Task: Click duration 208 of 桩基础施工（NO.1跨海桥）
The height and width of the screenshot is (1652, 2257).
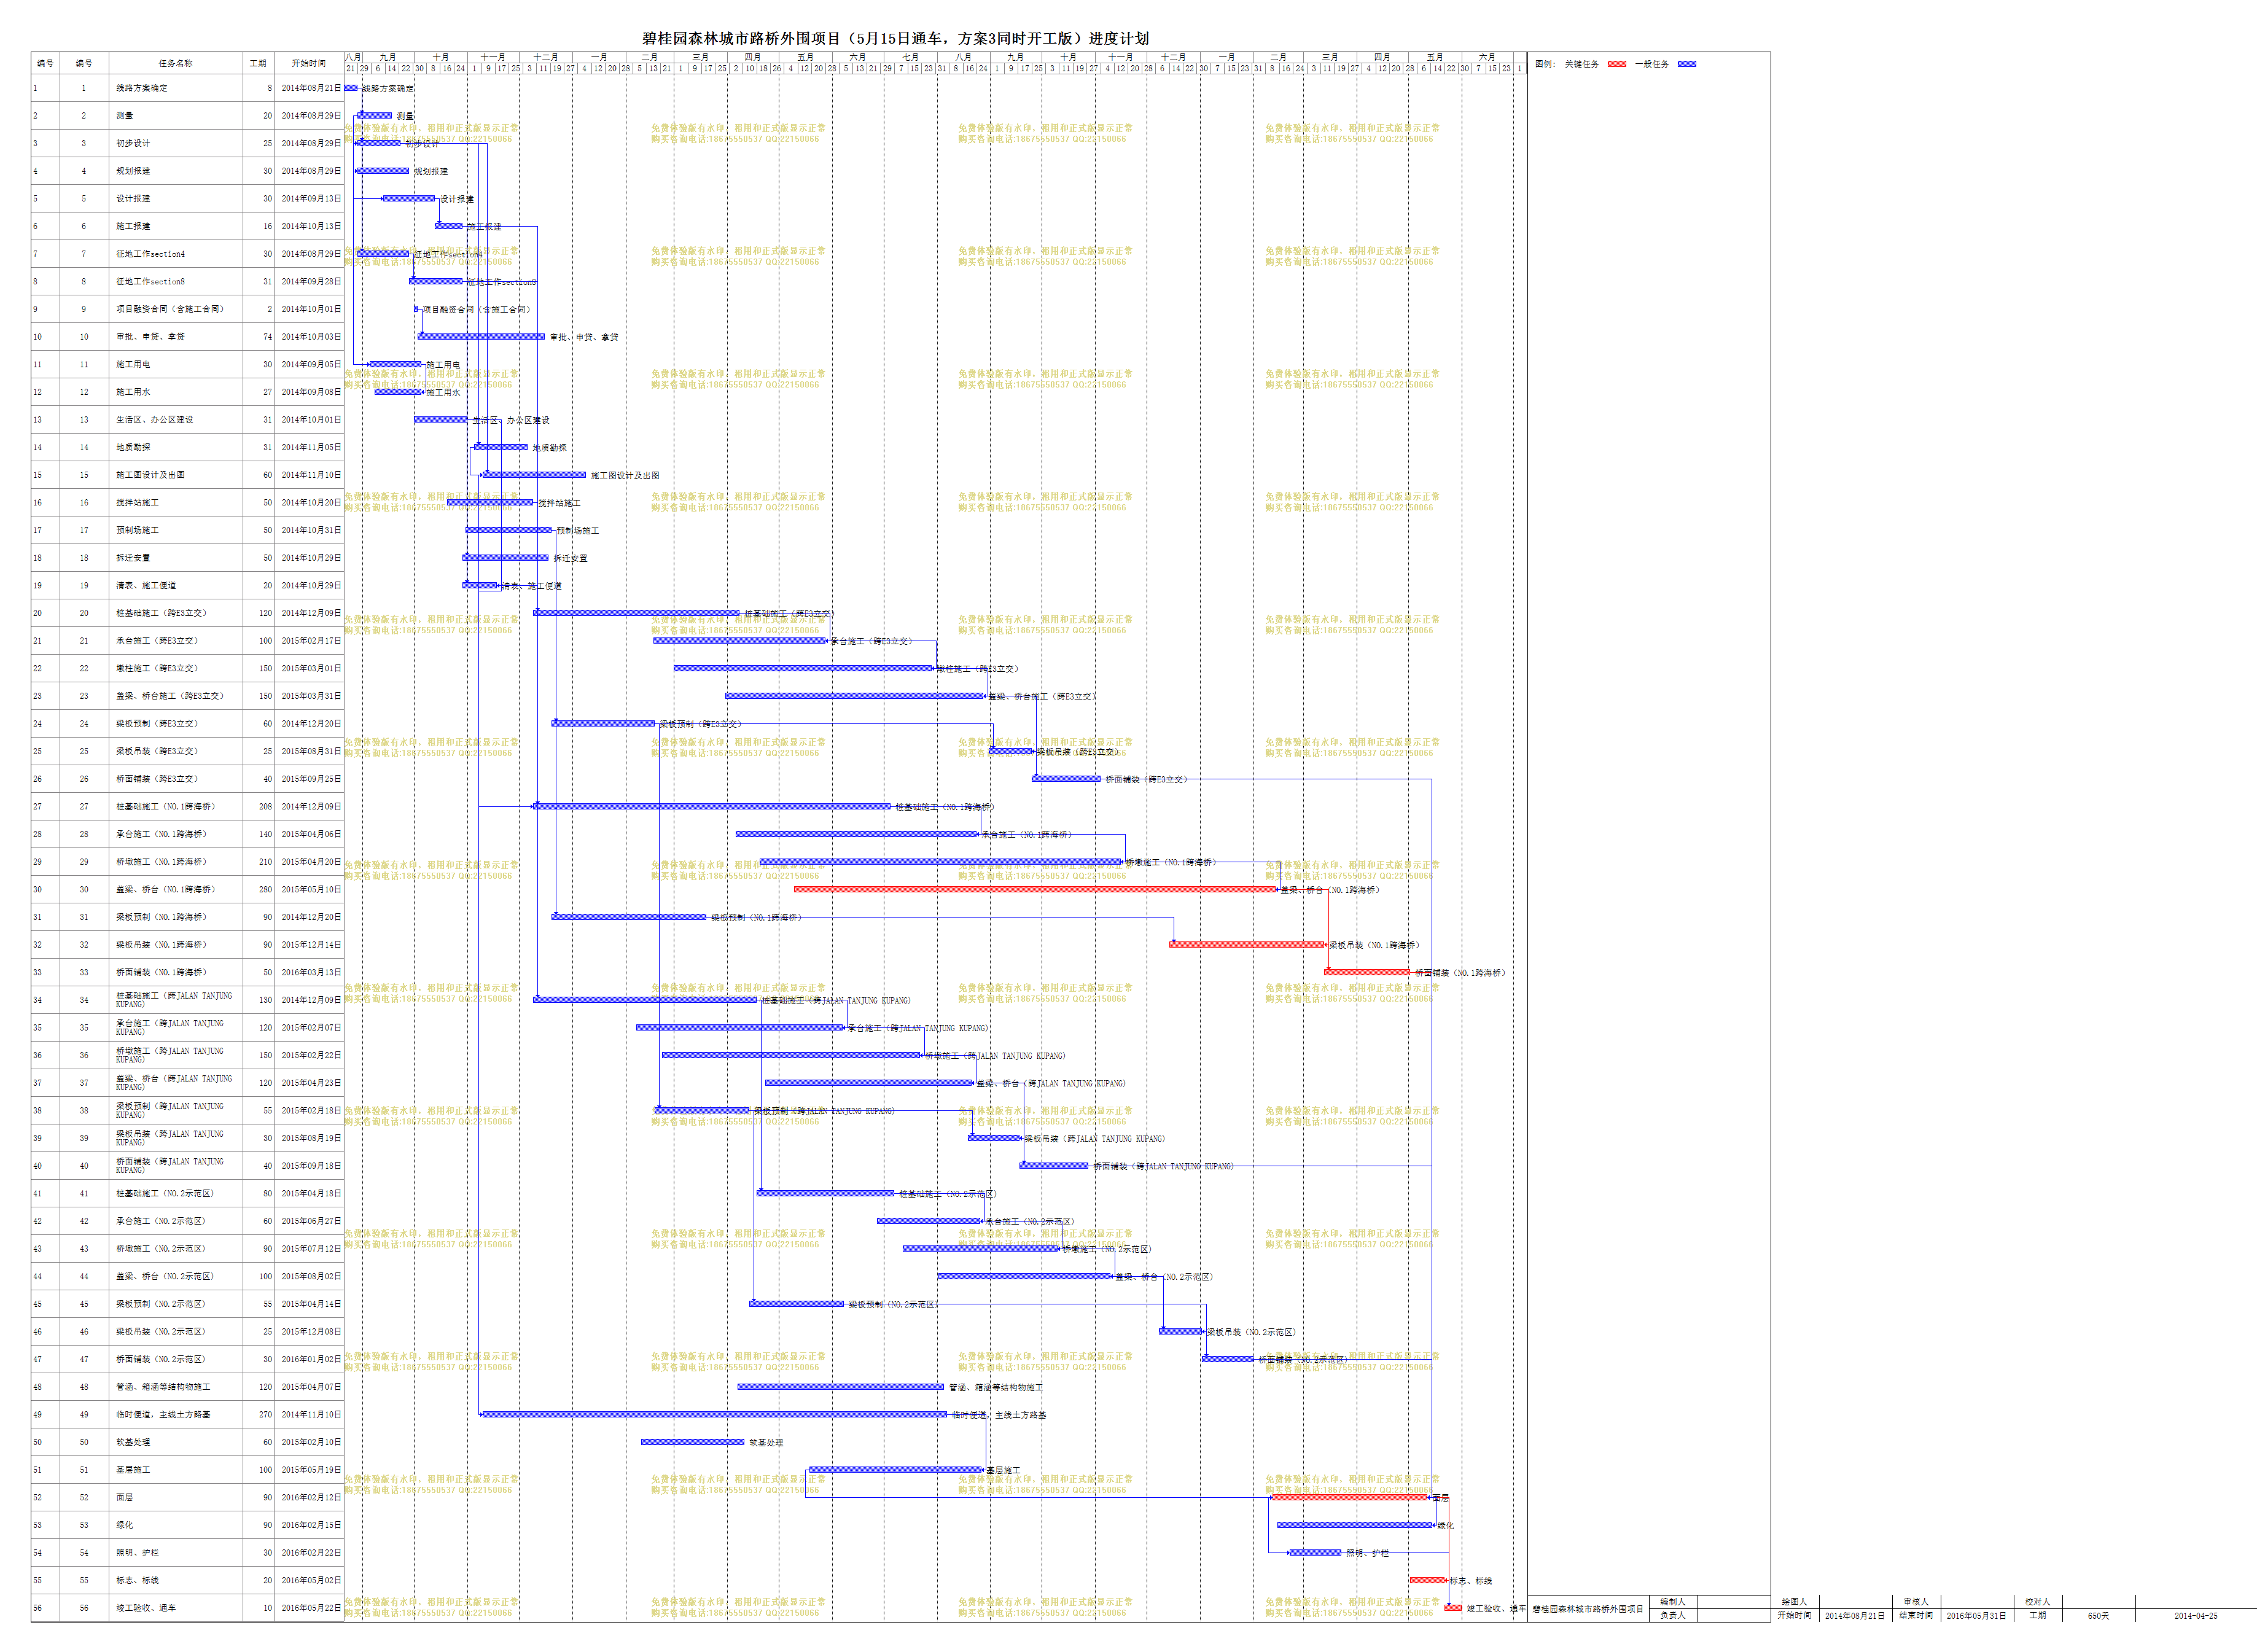Action: [265, 806]
